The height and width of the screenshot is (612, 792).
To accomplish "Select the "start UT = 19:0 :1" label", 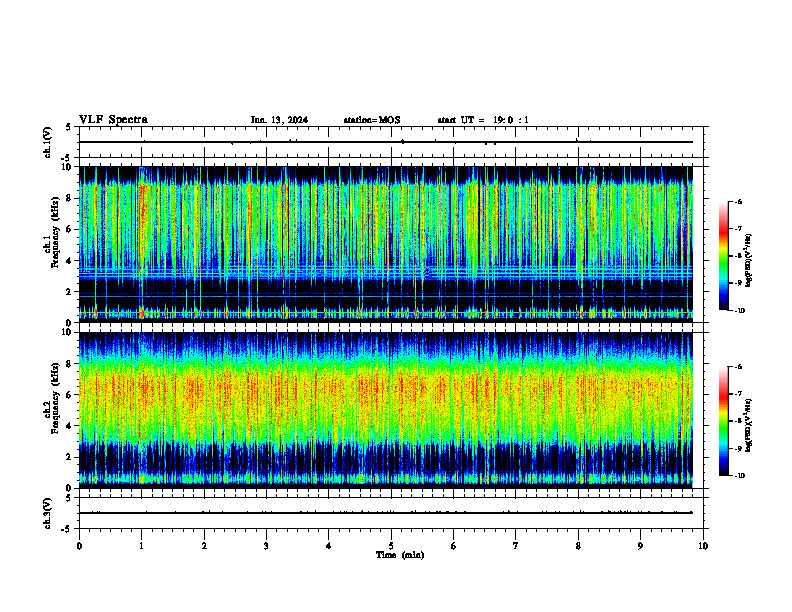I will (483, 120).
